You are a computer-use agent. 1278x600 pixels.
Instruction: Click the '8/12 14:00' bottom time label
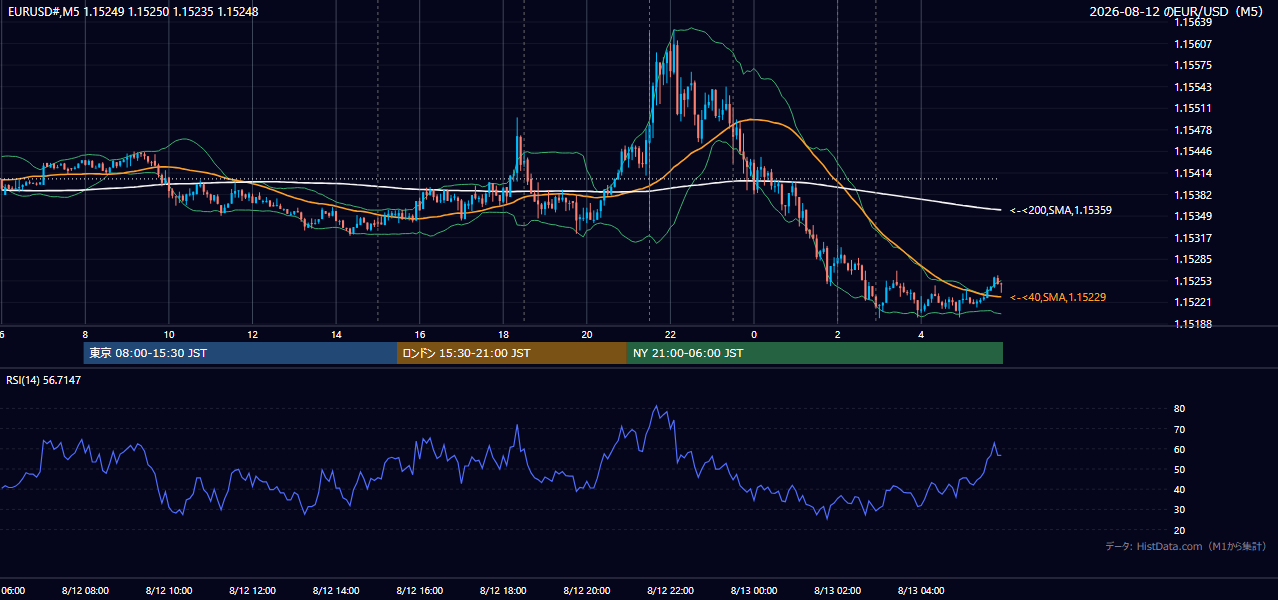tap(336, 591)
